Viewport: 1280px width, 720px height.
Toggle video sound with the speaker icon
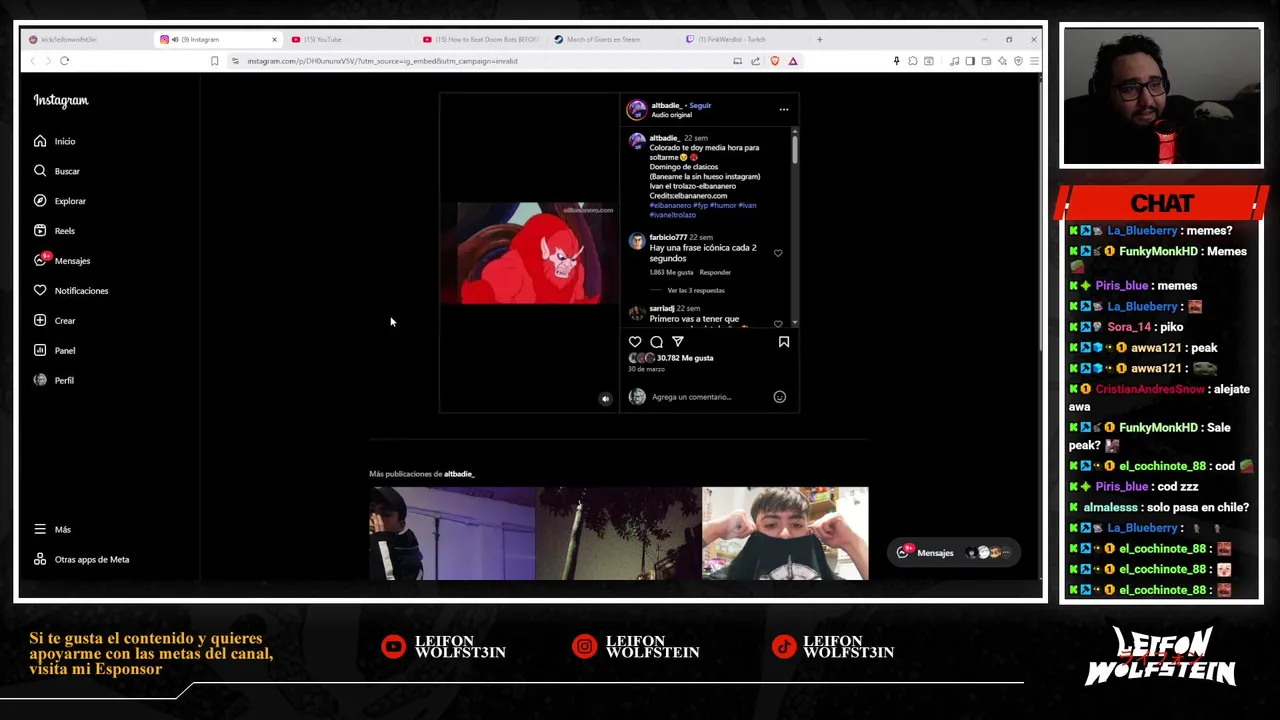(x=605, y=398)
